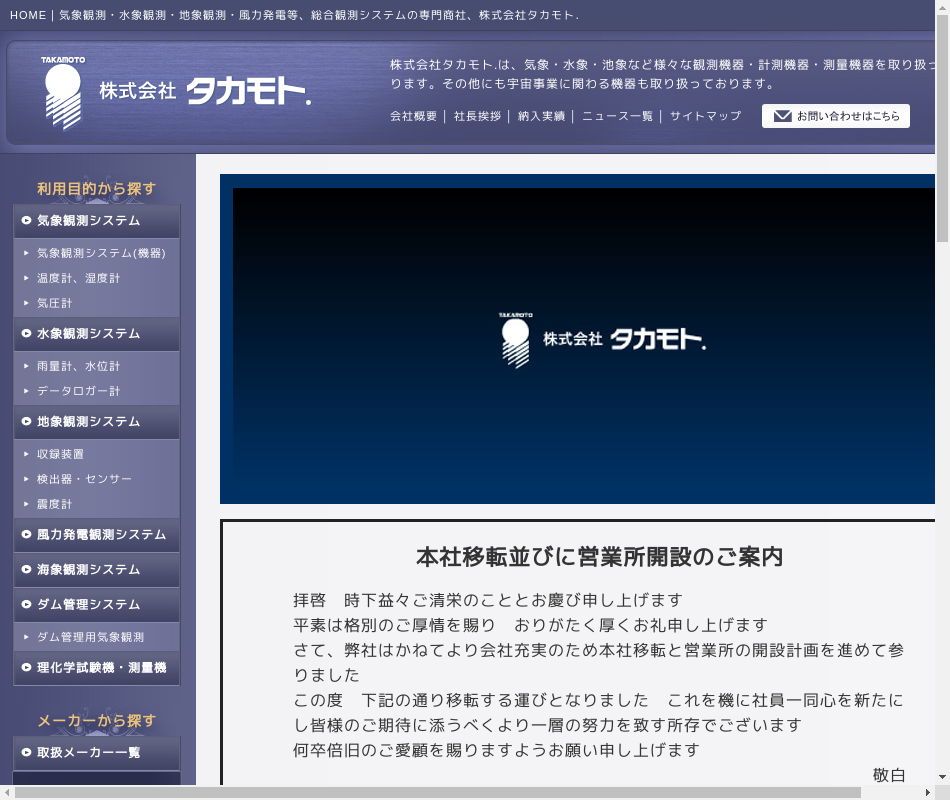Select the 気圧計 sidebar link
This screenshot has width=950, height=800.
coord(55,303)
